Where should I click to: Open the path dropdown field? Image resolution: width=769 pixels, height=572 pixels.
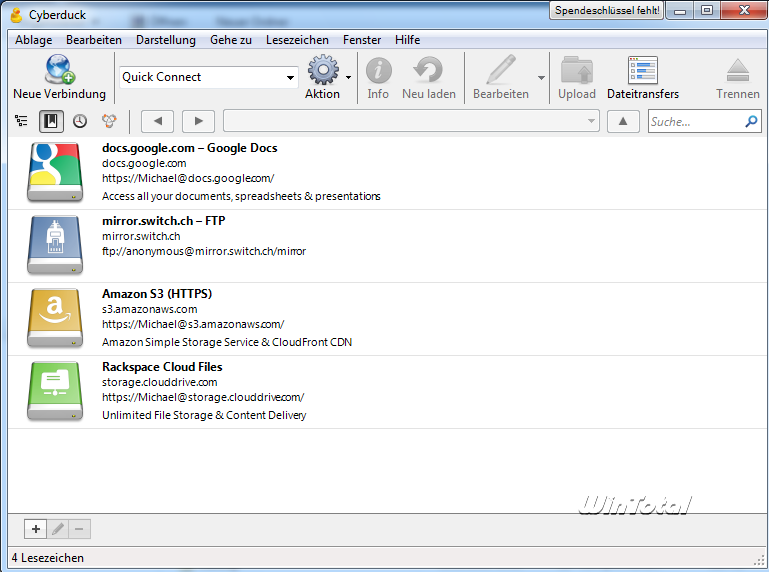[411, 121]
